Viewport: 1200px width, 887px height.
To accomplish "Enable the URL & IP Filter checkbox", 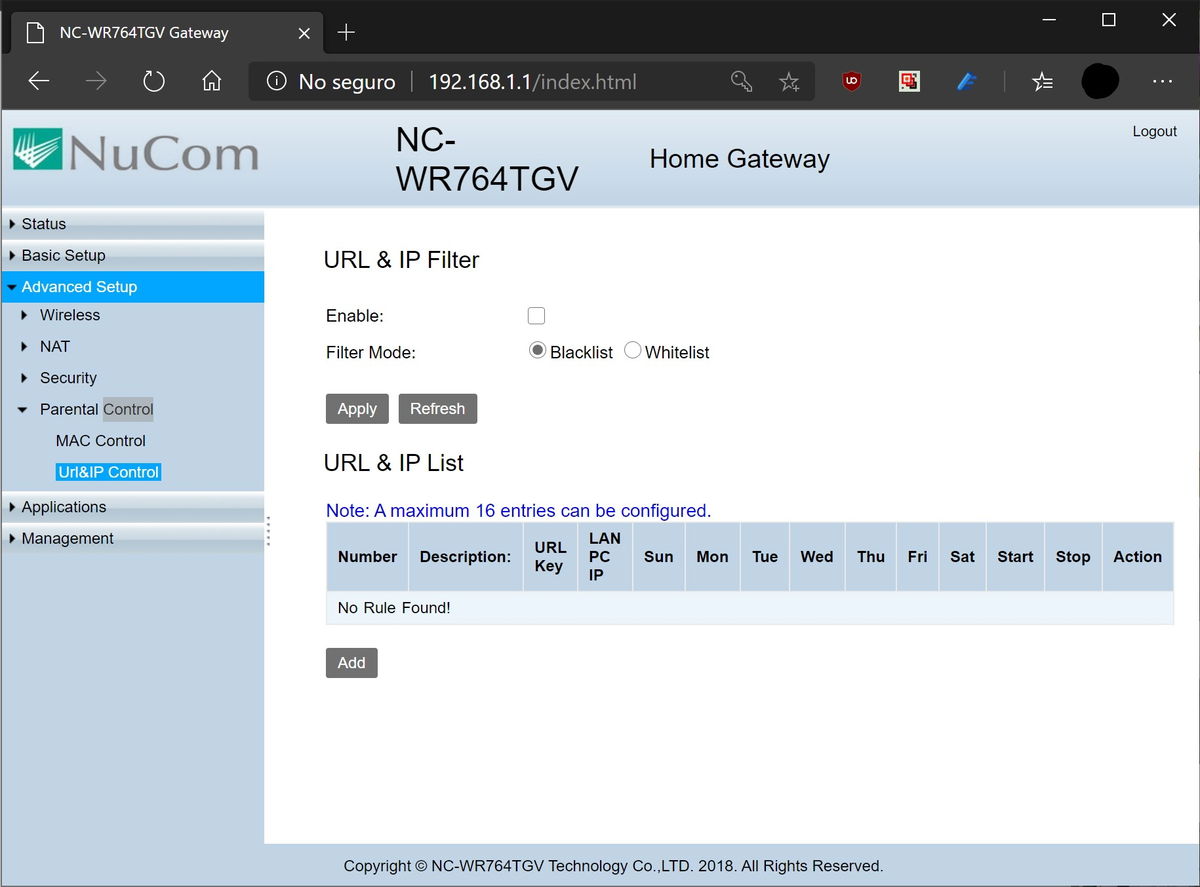I will click(x=536, y=315).
